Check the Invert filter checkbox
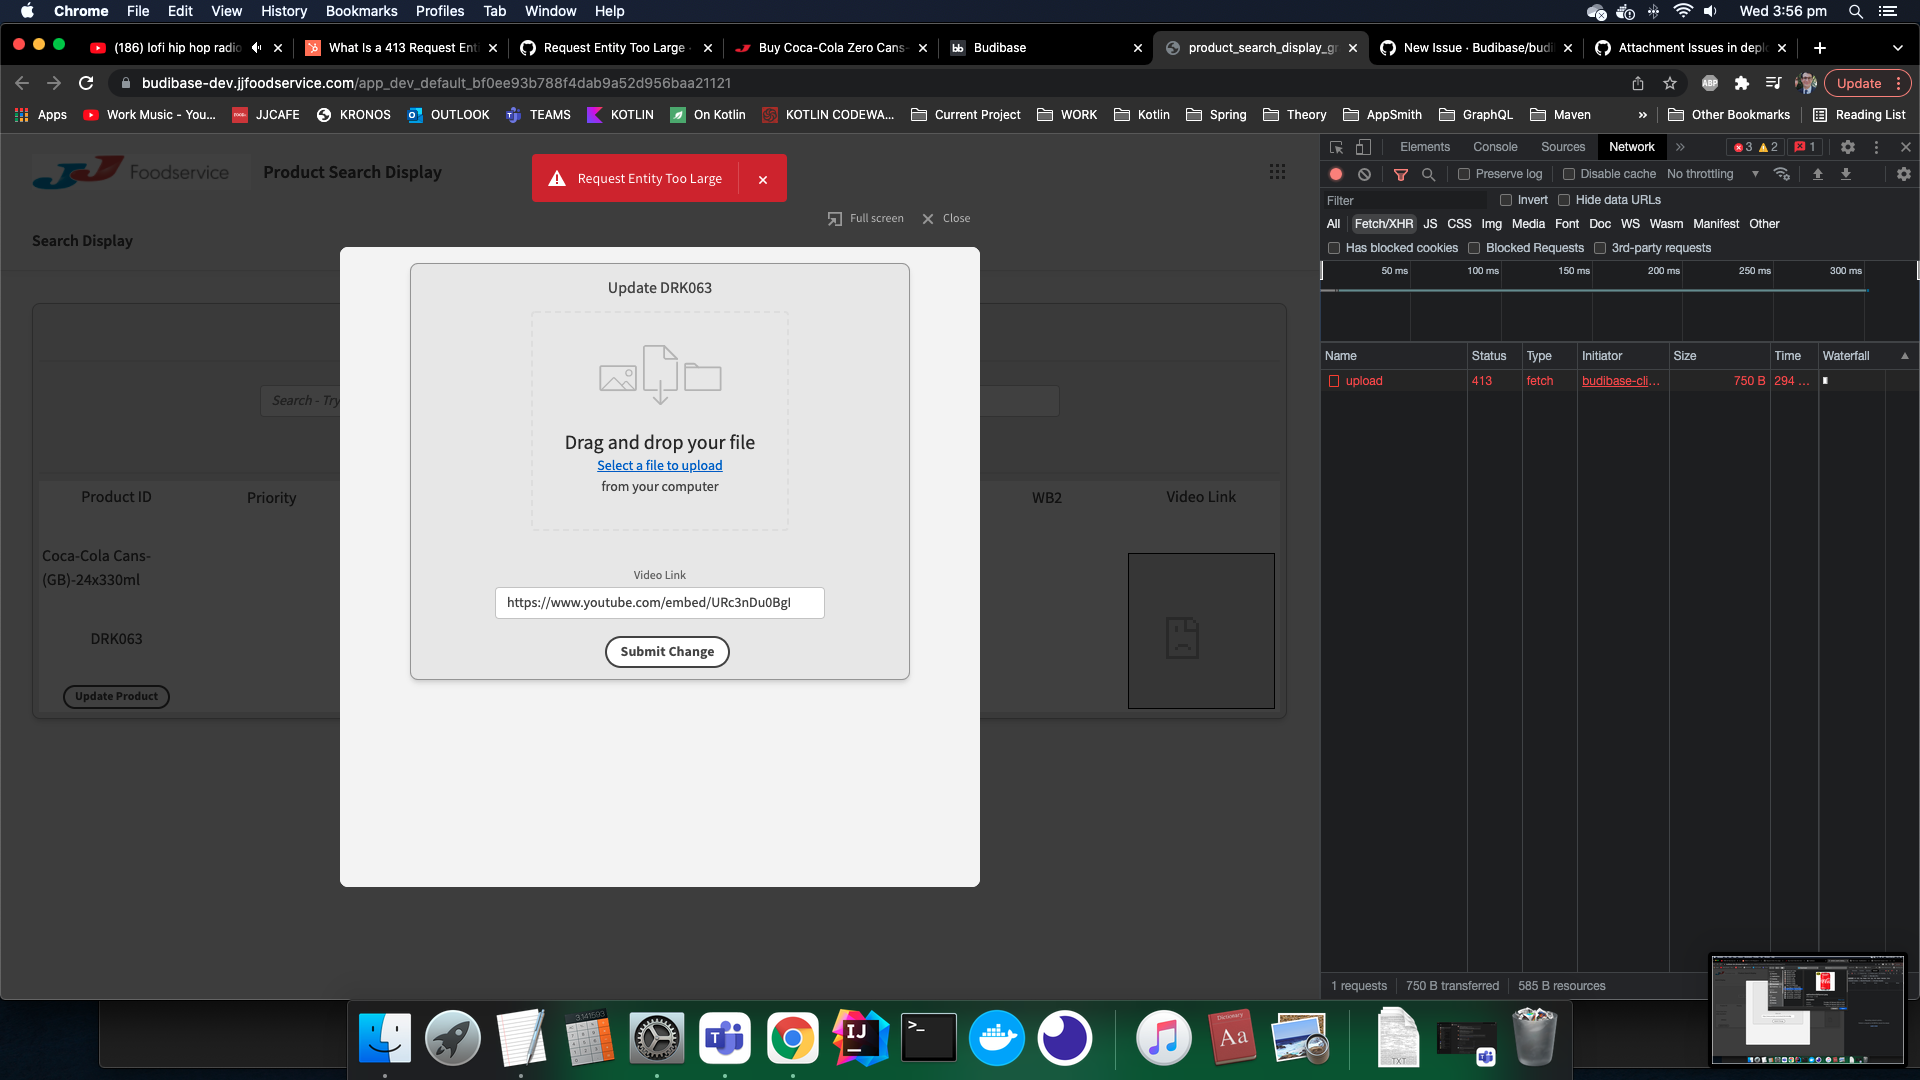The image size is (1920, 1080). coord(1506,200)
